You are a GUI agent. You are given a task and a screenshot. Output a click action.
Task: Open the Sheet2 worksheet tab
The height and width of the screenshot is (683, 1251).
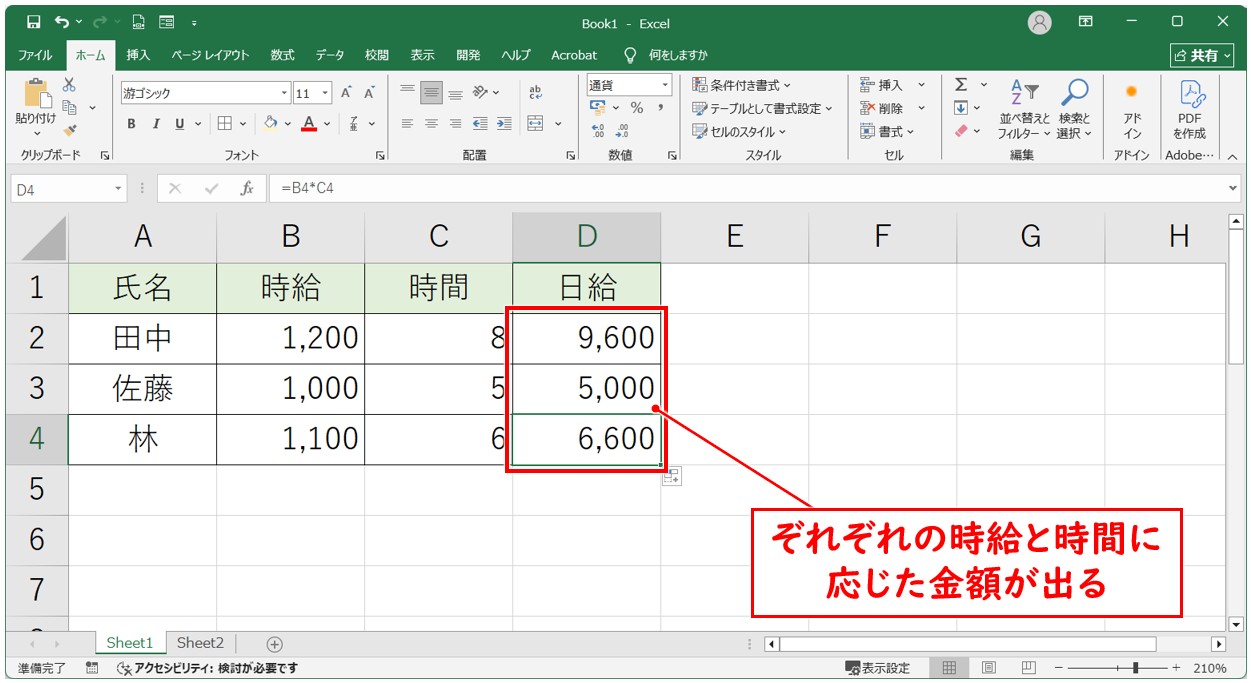[200, 643]
